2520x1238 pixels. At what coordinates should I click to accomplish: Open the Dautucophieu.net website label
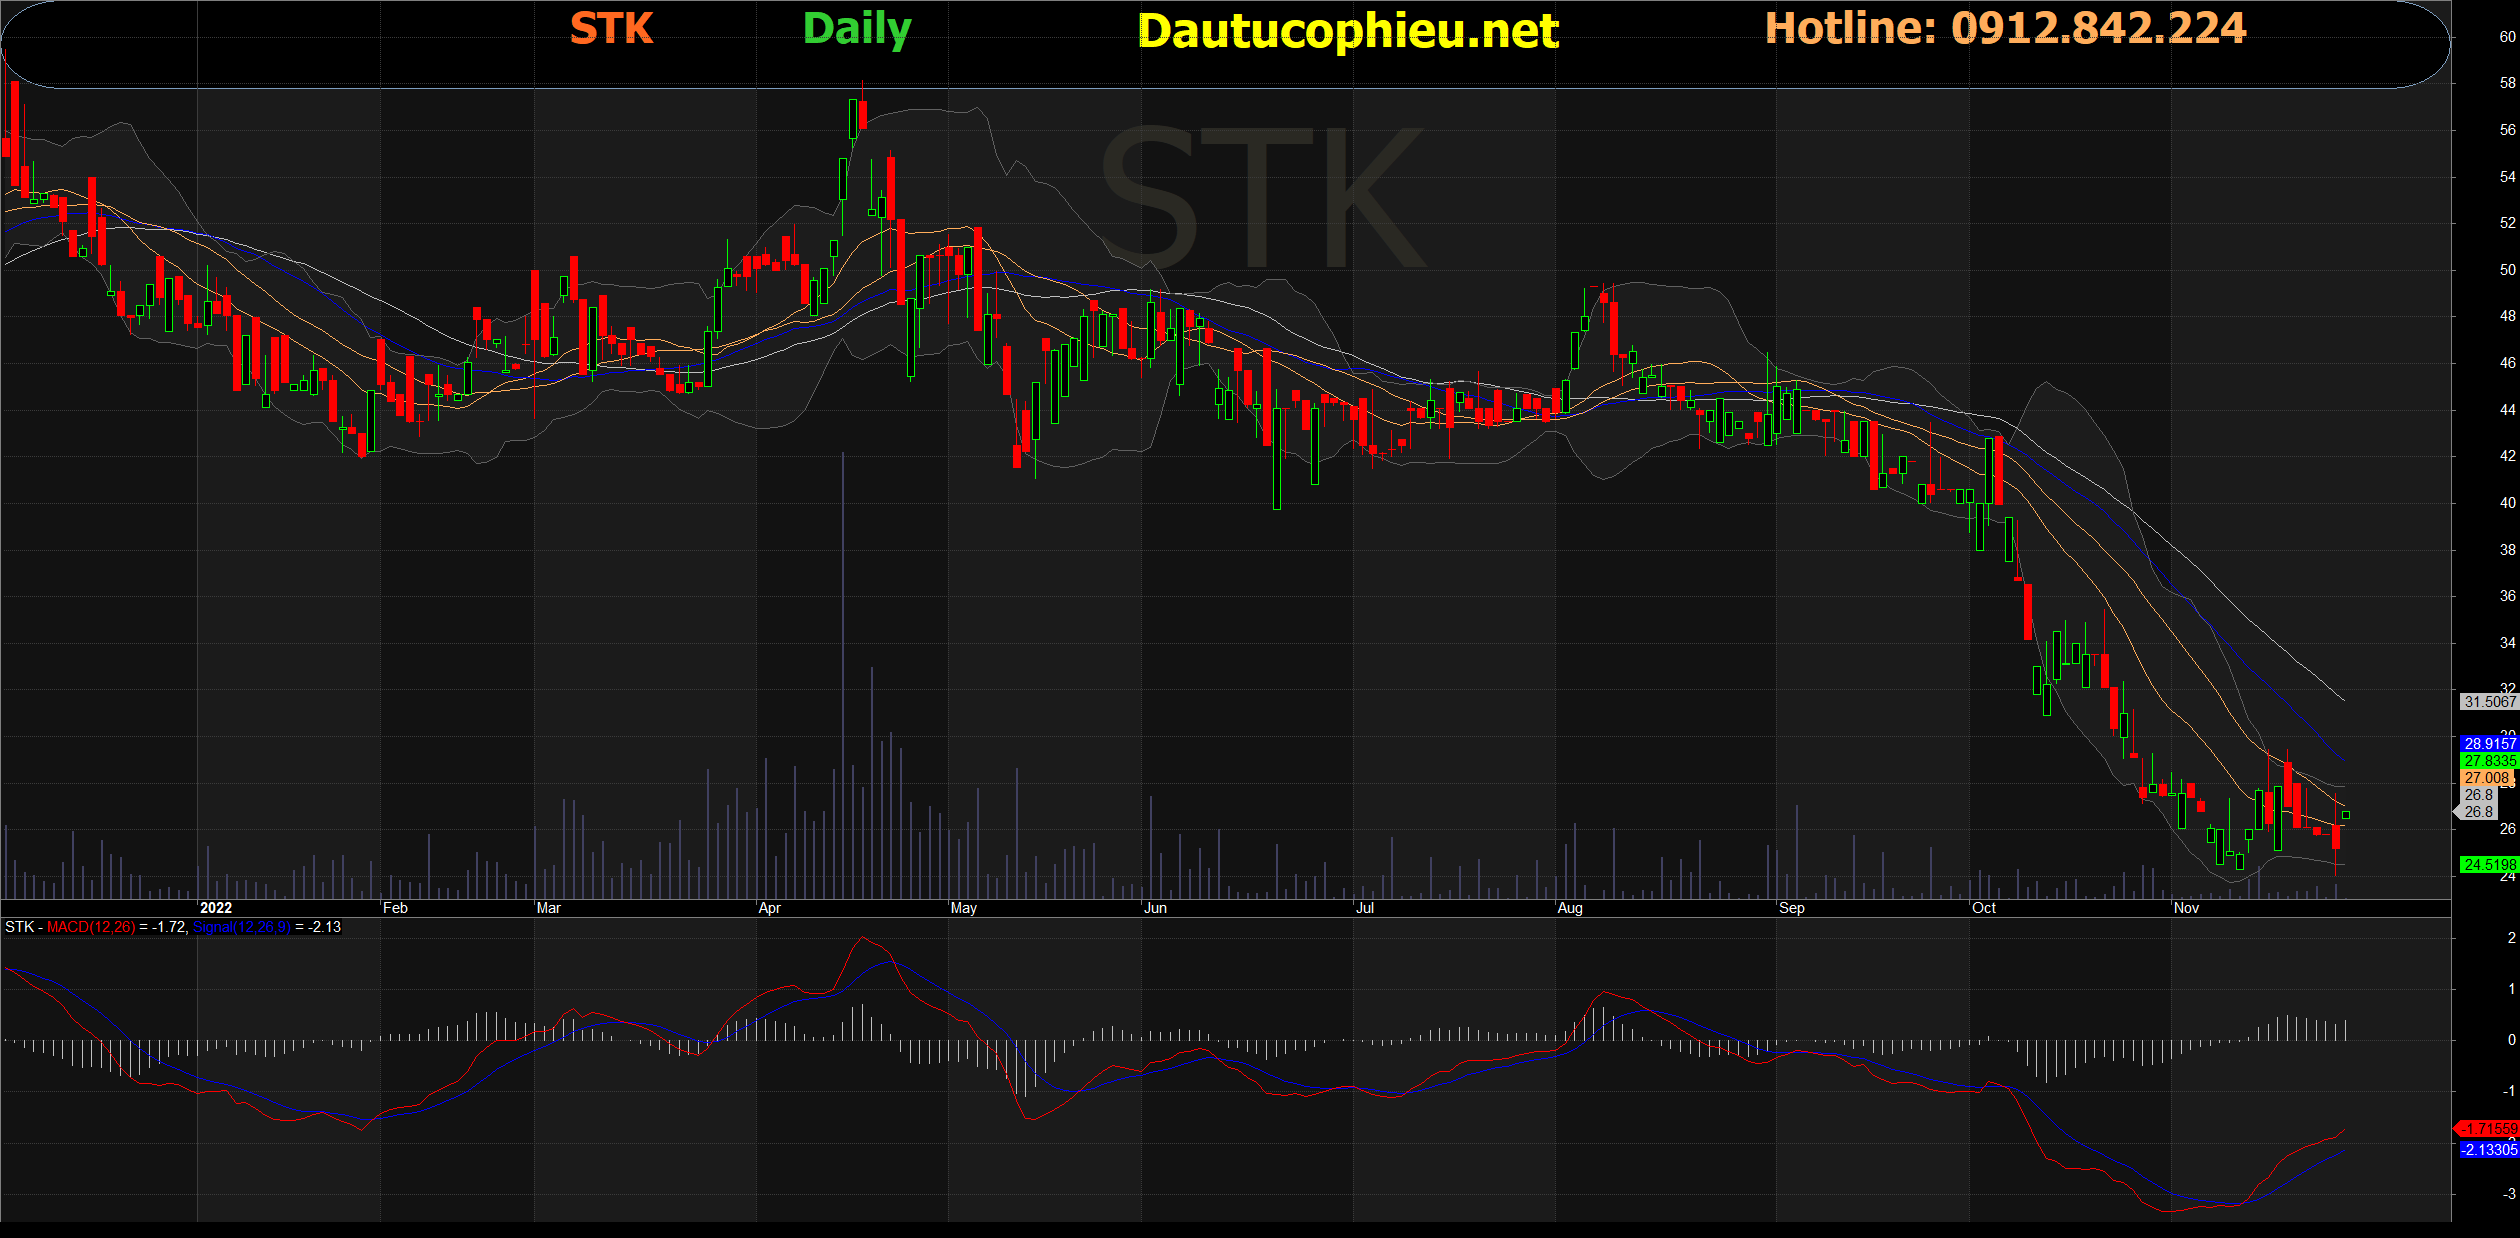tap(1348, 31)
